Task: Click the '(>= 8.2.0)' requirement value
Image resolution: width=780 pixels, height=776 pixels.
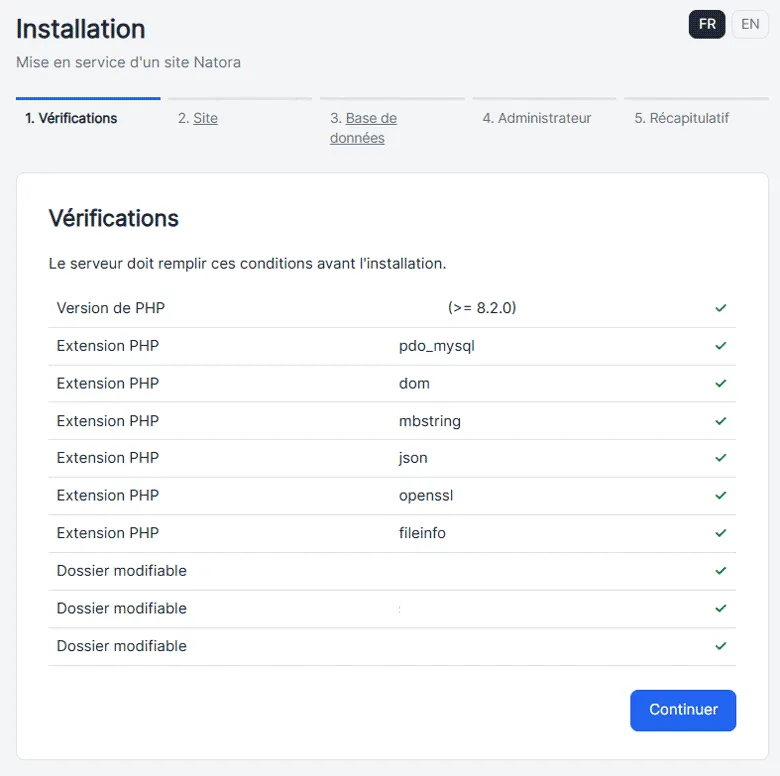Action: click(482, 308)
